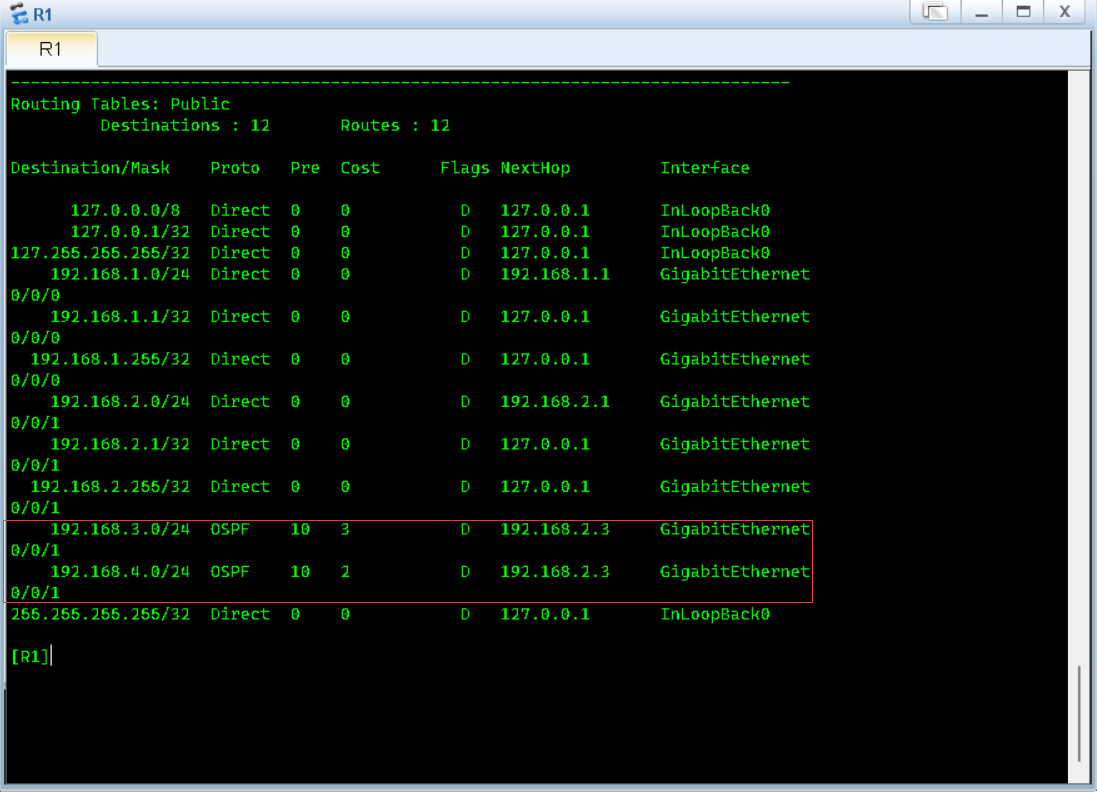The width and height of the screenshot is (1097, 792).
Task: Click the 192.168.3.0/24 OSPF destination
Action: (120, 529)
